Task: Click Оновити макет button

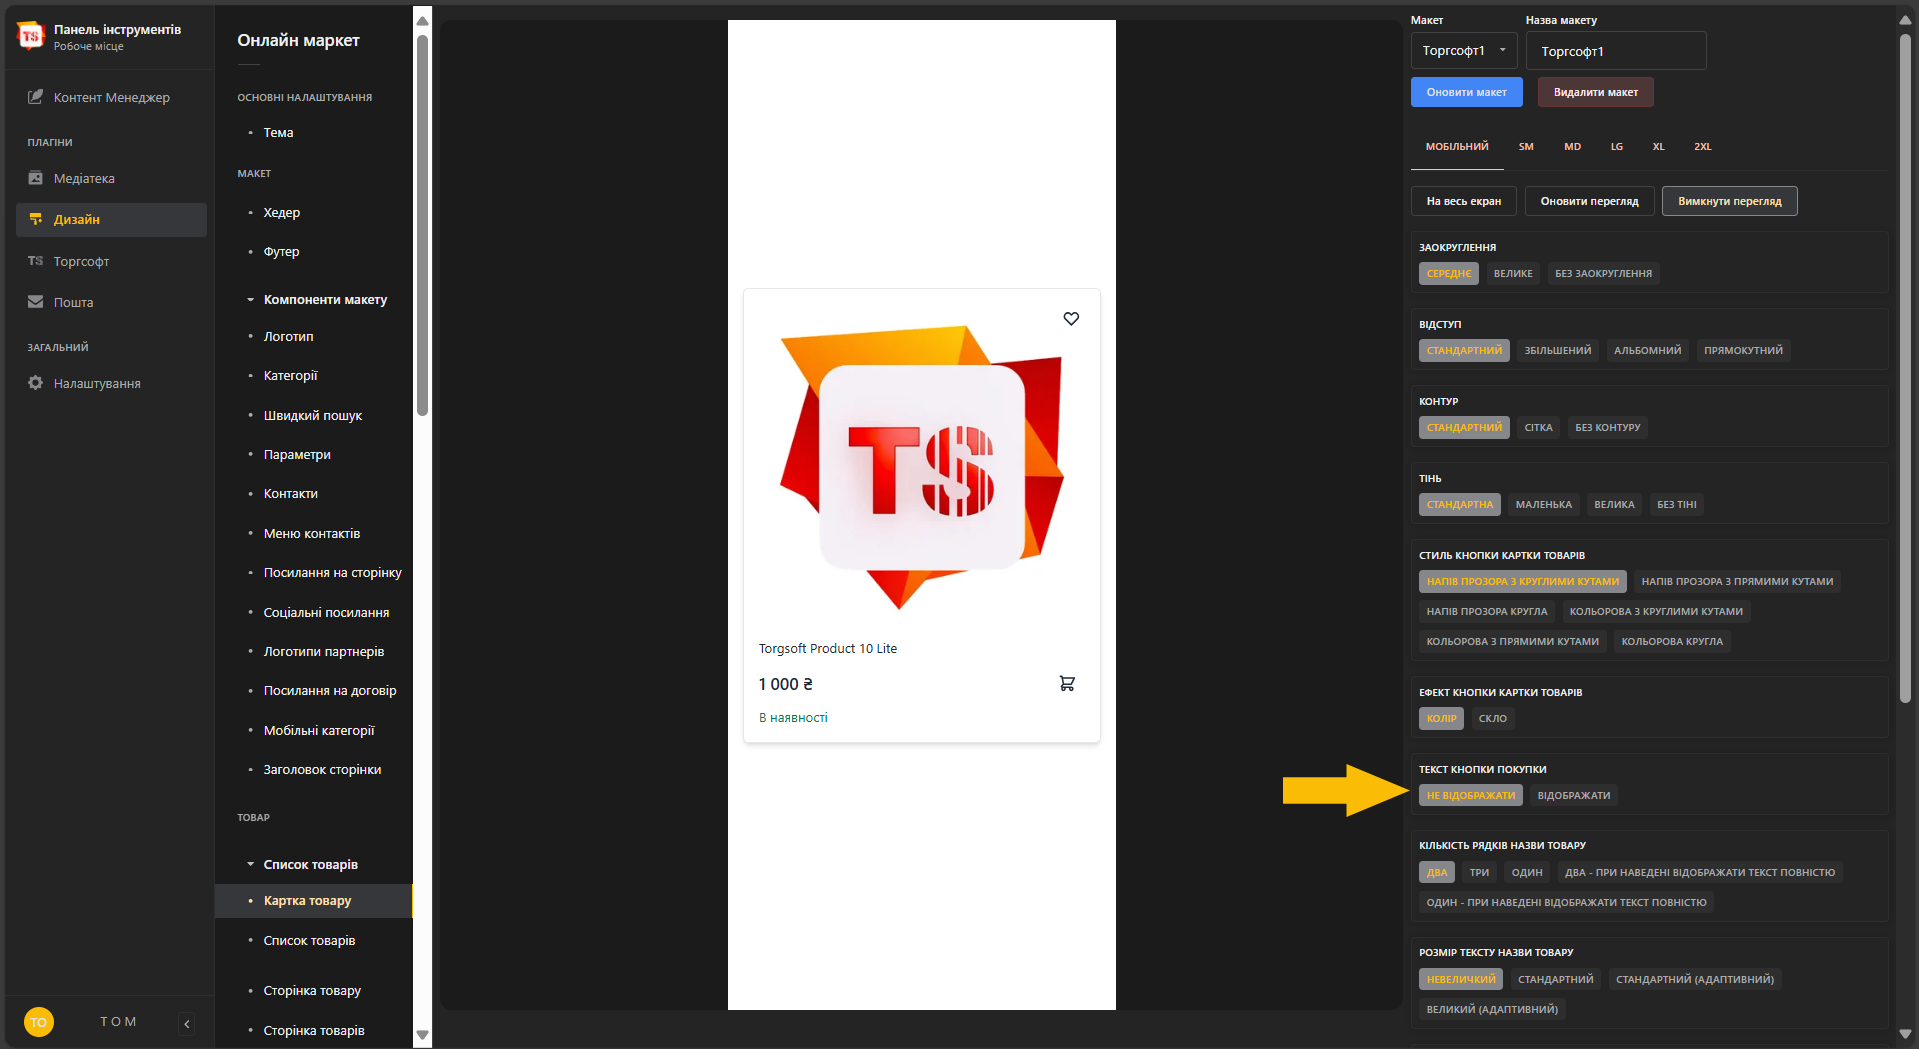Action: 1466,92
